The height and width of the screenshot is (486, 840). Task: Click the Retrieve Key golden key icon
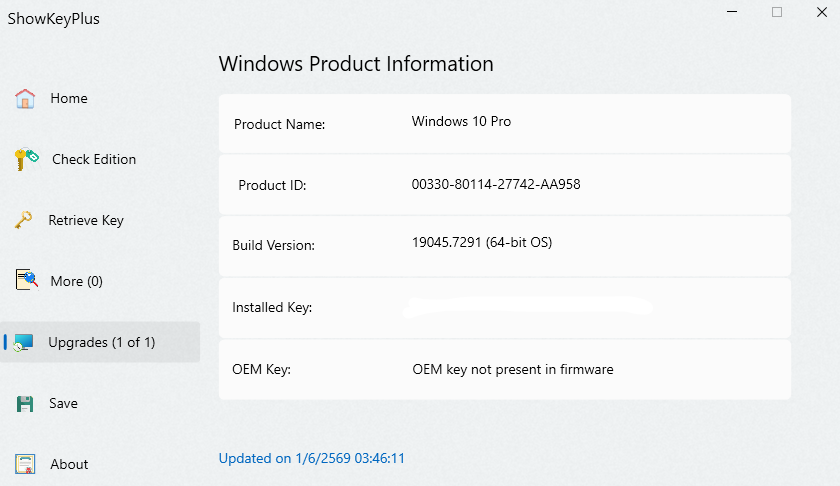[24, 220]
